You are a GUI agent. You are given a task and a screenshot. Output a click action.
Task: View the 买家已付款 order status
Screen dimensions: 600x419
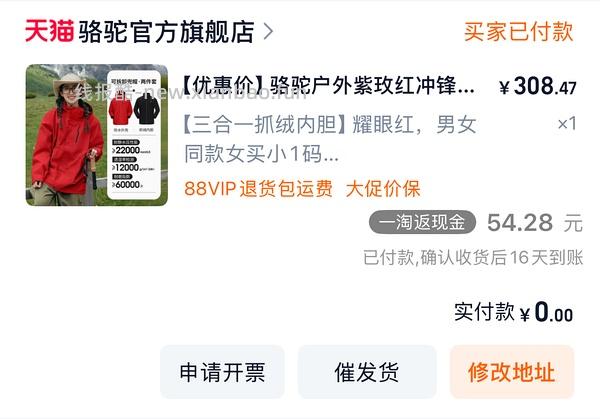pyautogui.click(x=518, y=31)
